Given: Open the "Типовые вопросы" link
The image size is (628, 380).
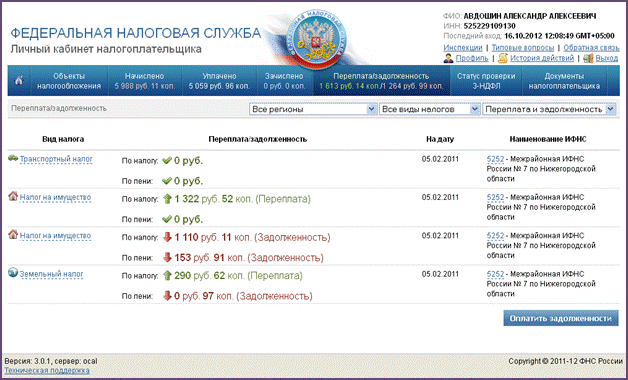Looking at the screenshot, I should coord(523,48).
